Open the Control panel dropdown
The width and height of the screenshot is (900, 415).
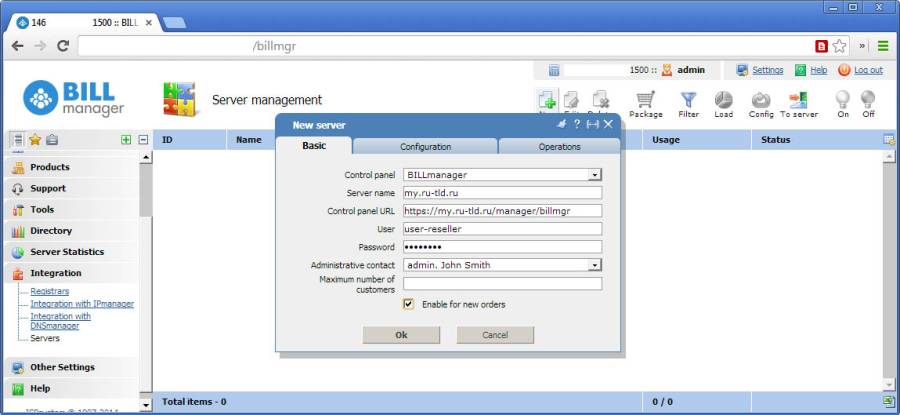coord(595,175)
